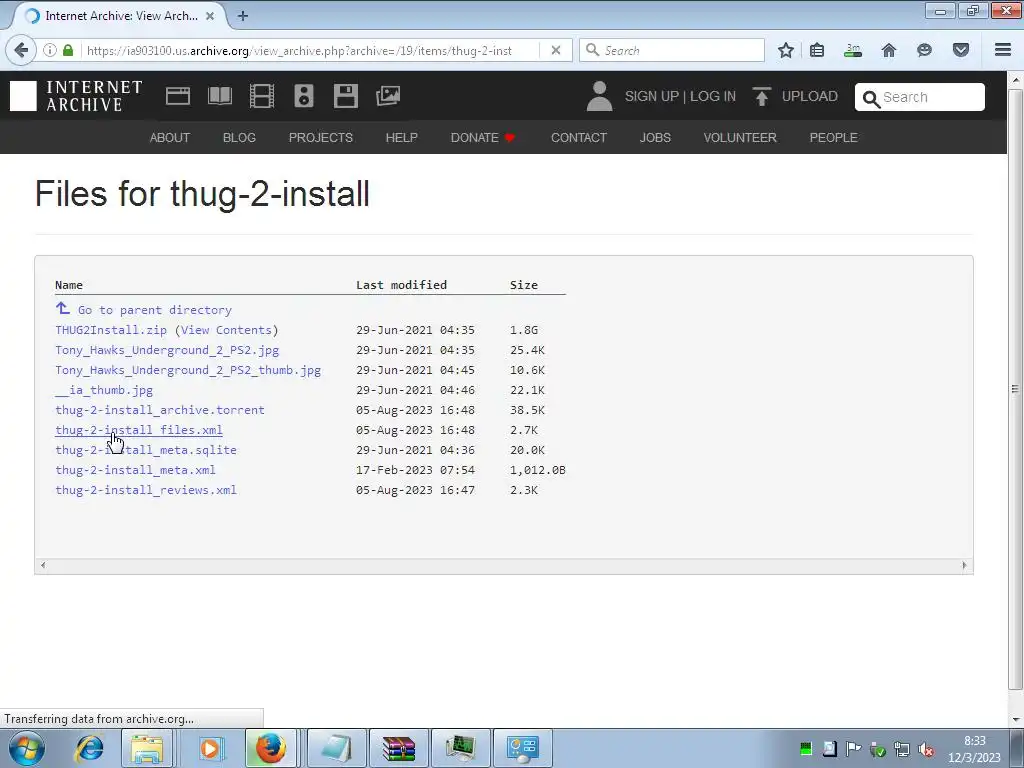Screen dimensions: 1024x768
Task: Click the Internet Archive logo
Action: click(x=76, y=96)
